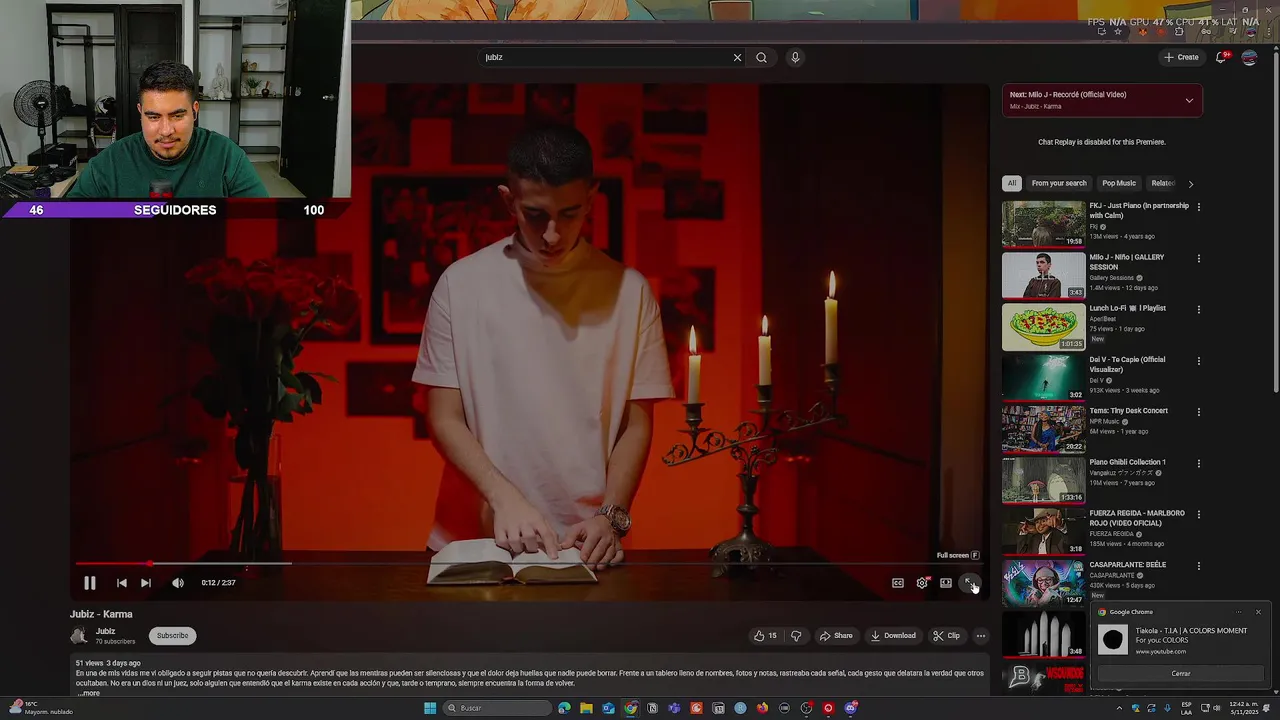Open the Create menu
1280x720 pixels.
[1181, 57]
